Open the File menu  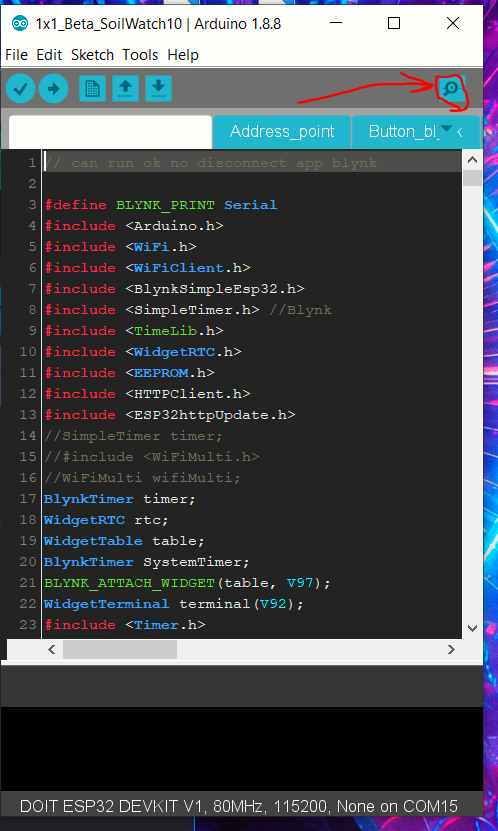(16, 55)
